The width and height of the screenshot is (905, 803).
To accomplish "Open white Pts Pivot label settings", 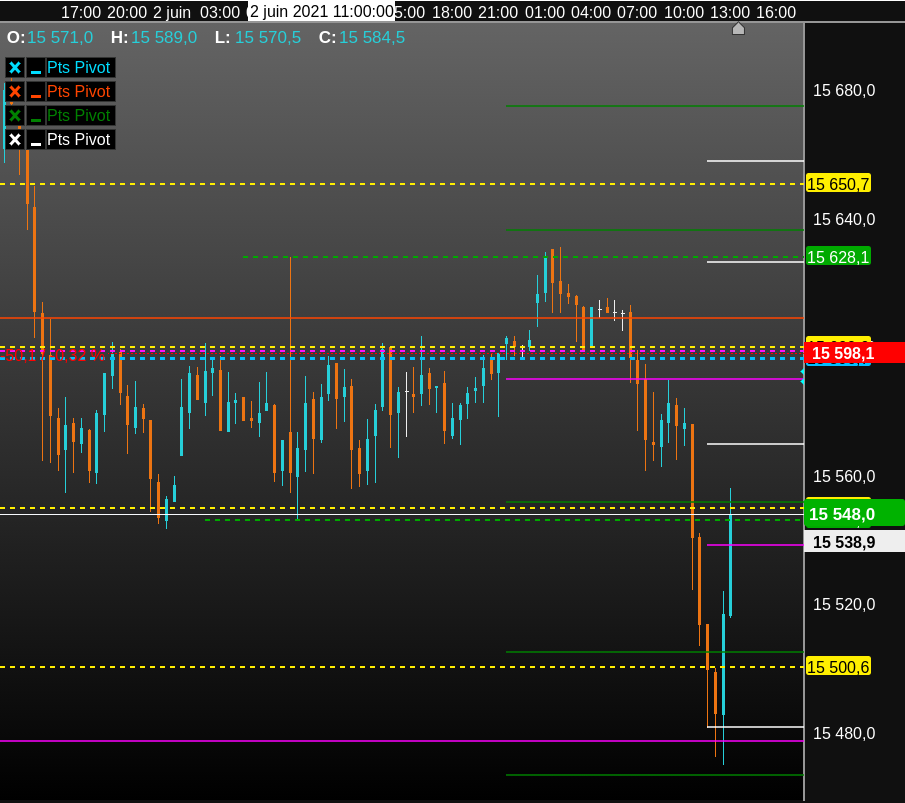I will click(78, 140).
